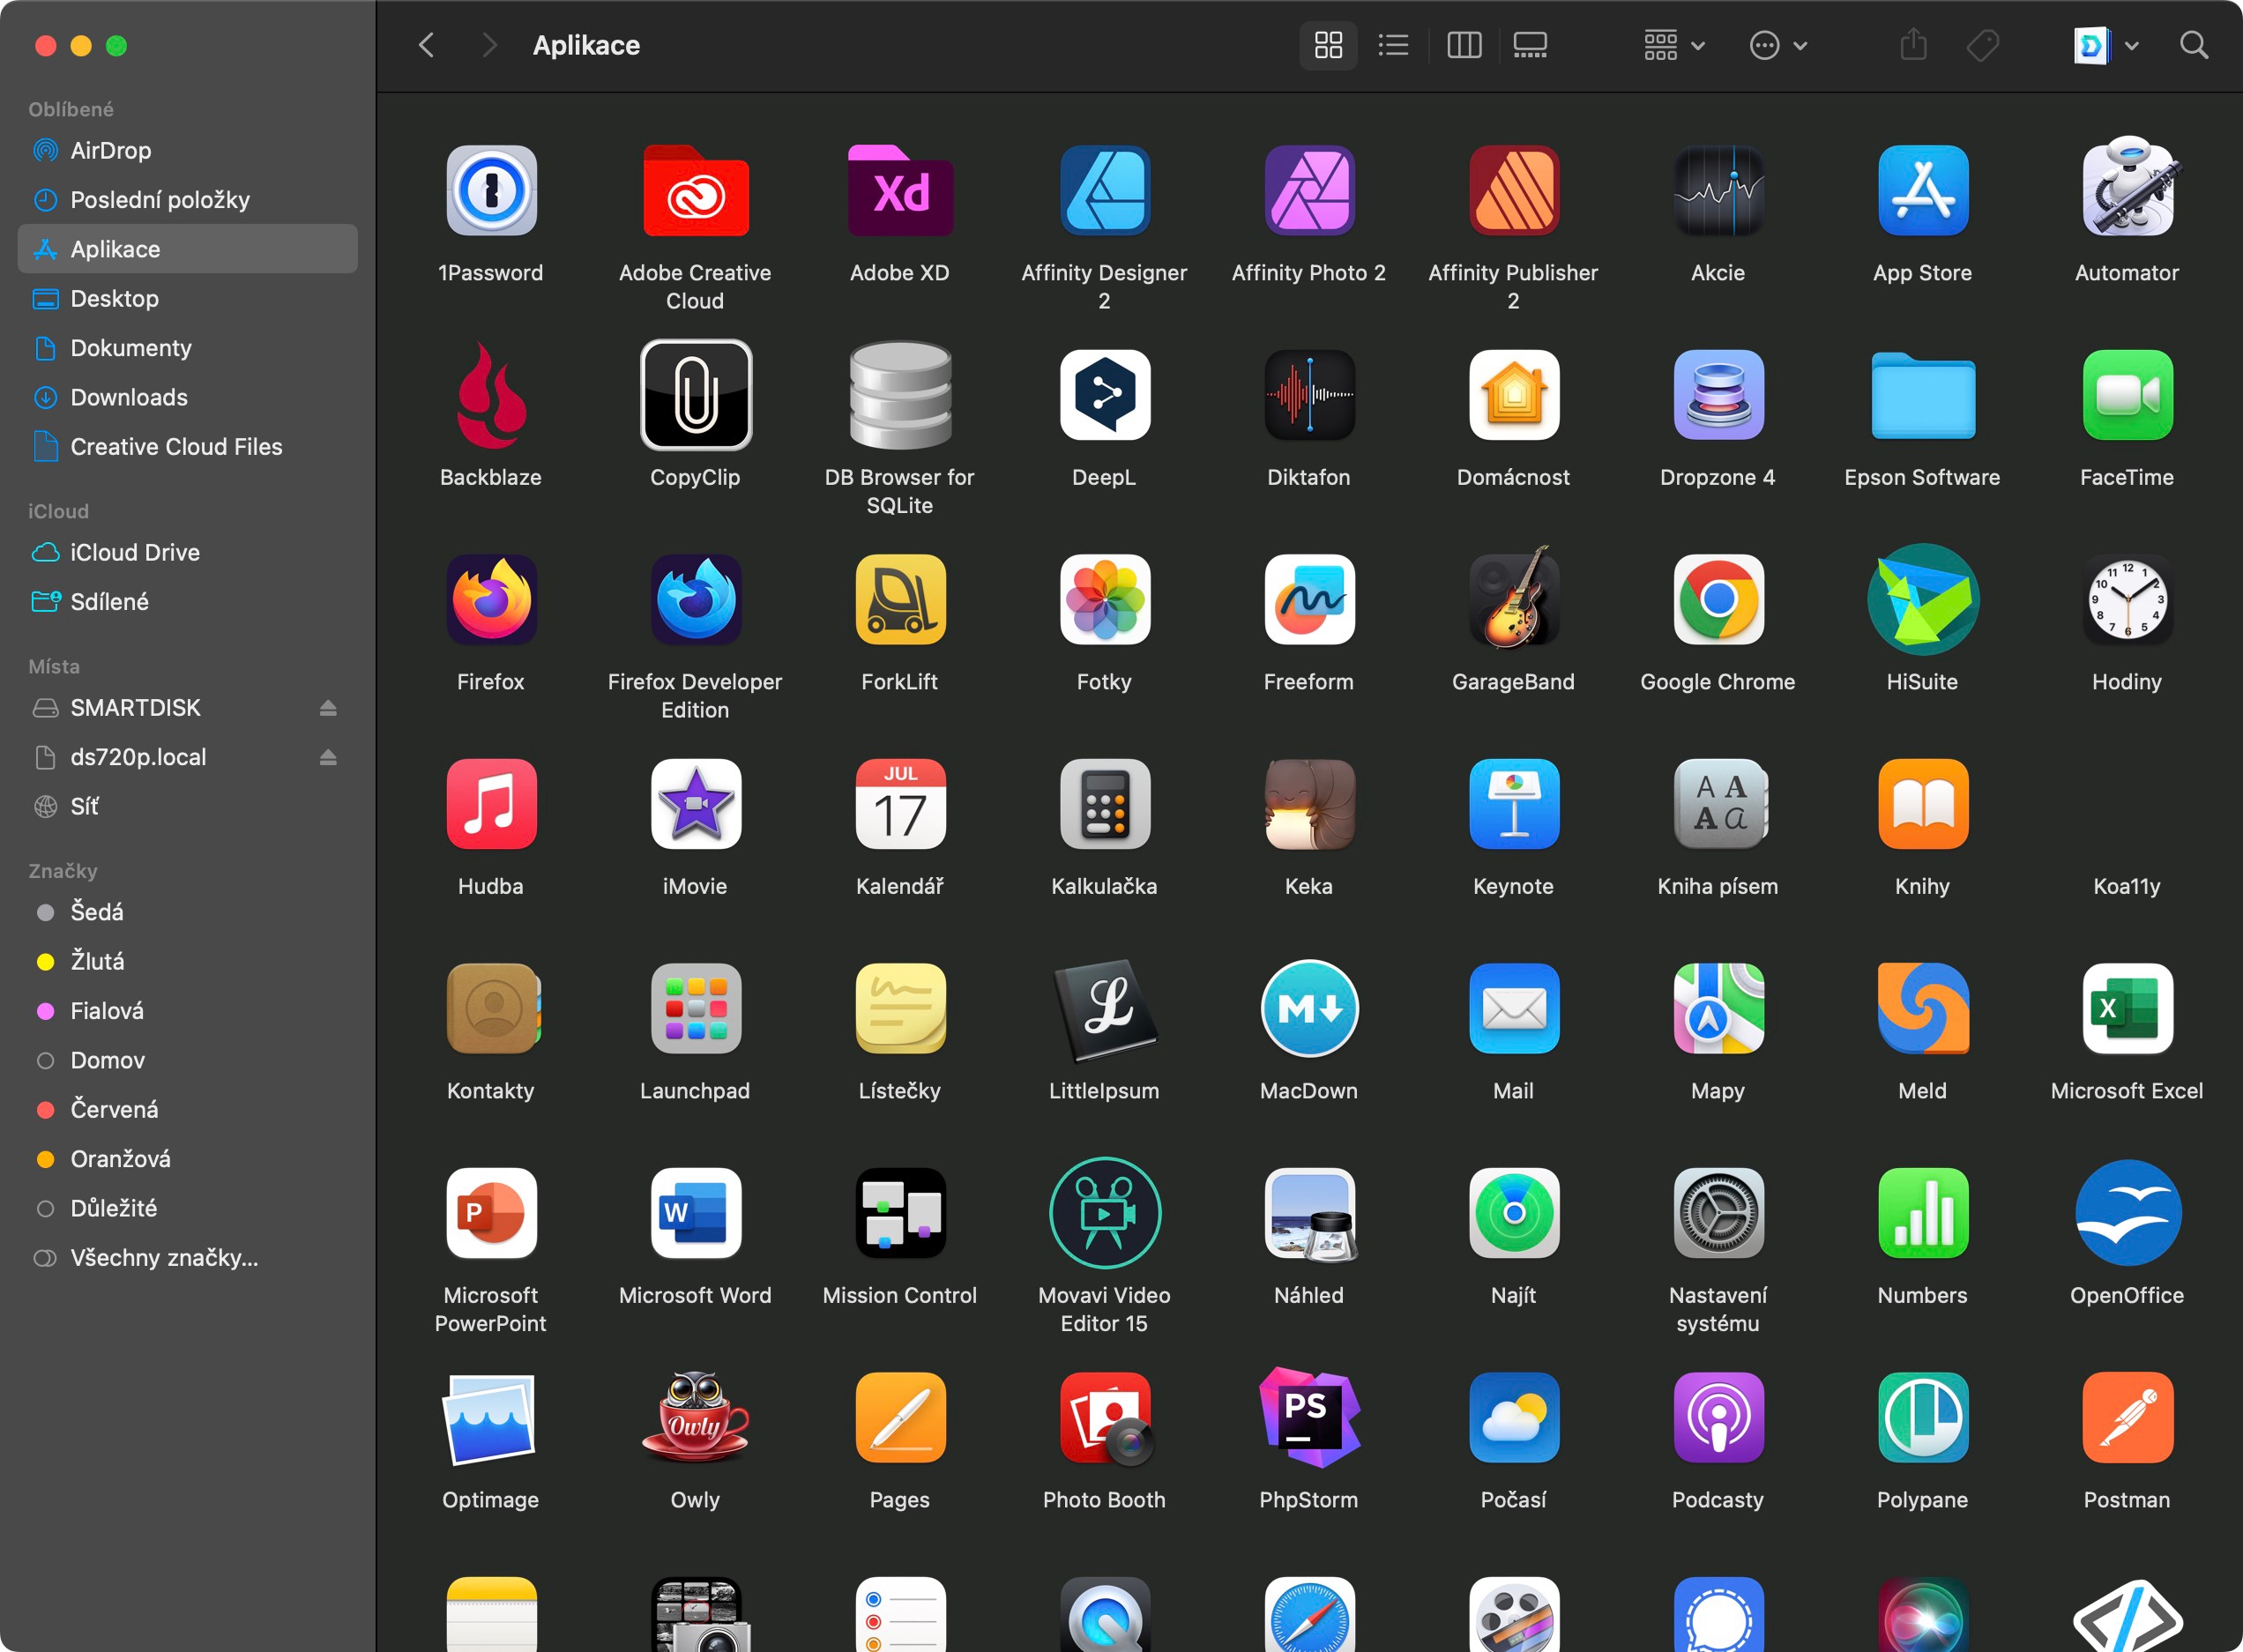Image resolution: width=2243 pixels, height=1652 pixels.
Task: Open Creative Cloud Files in sidebar
Action: coord(188,446)
